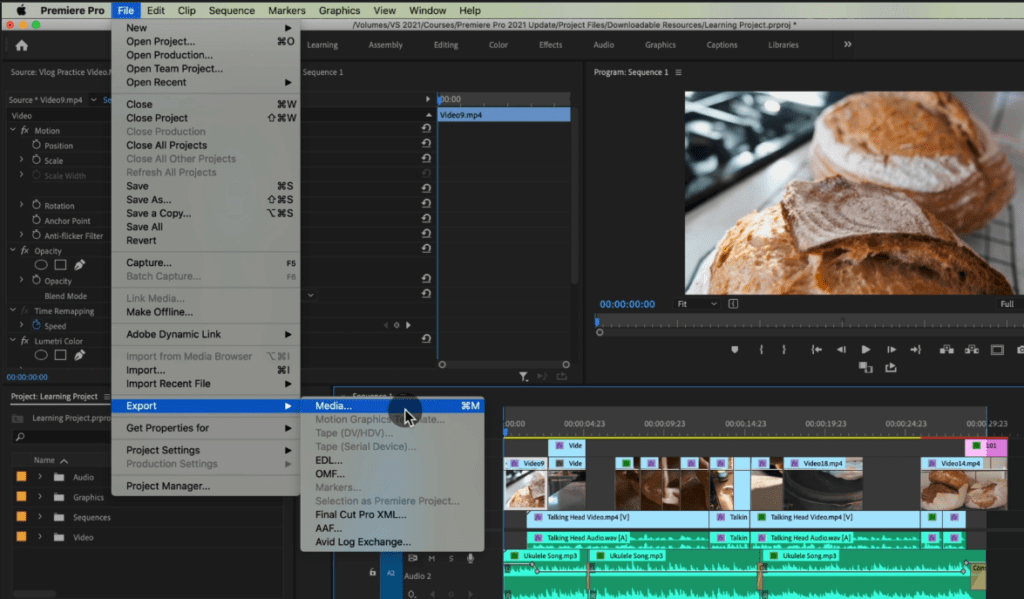Choose Media... from Export submenu

[392, 406]
